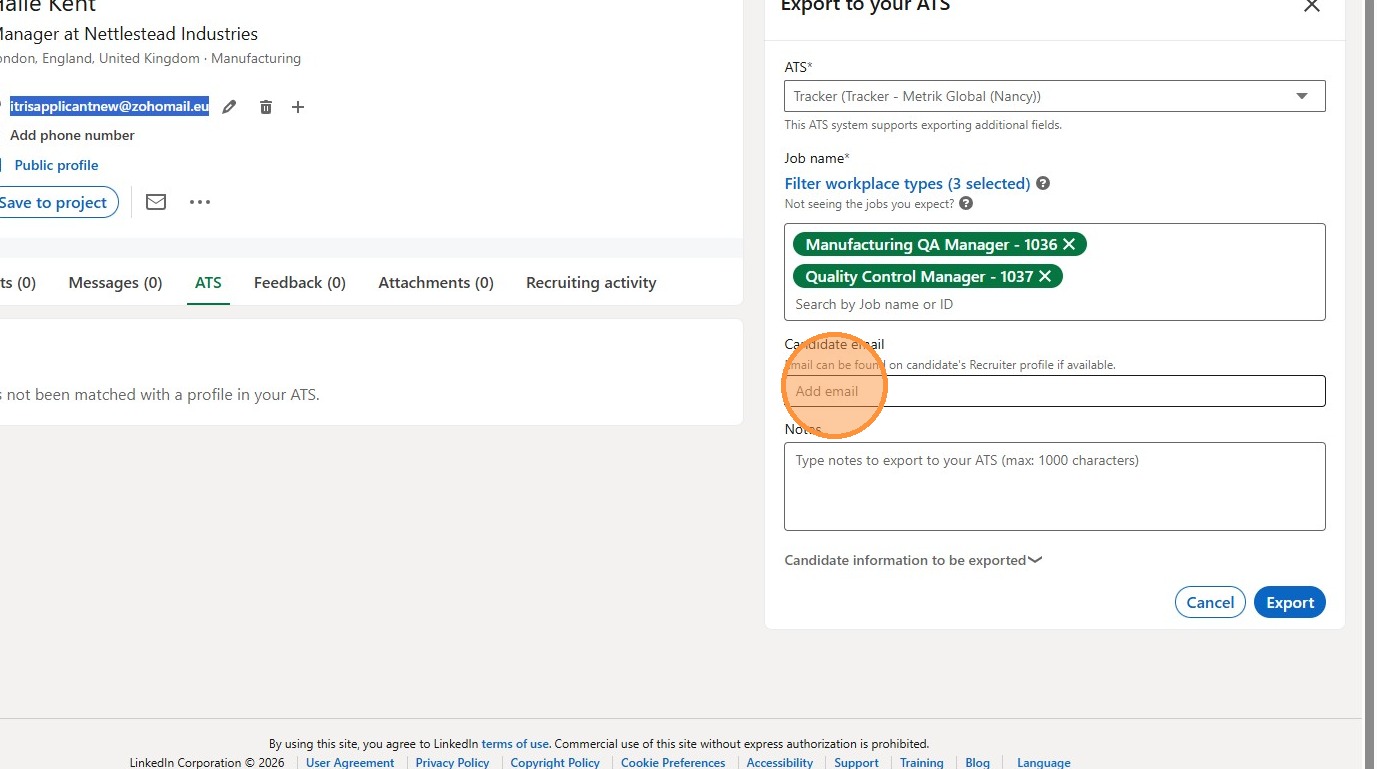
Task: Open more actions ellipsis menu
Action: (200, 202)
